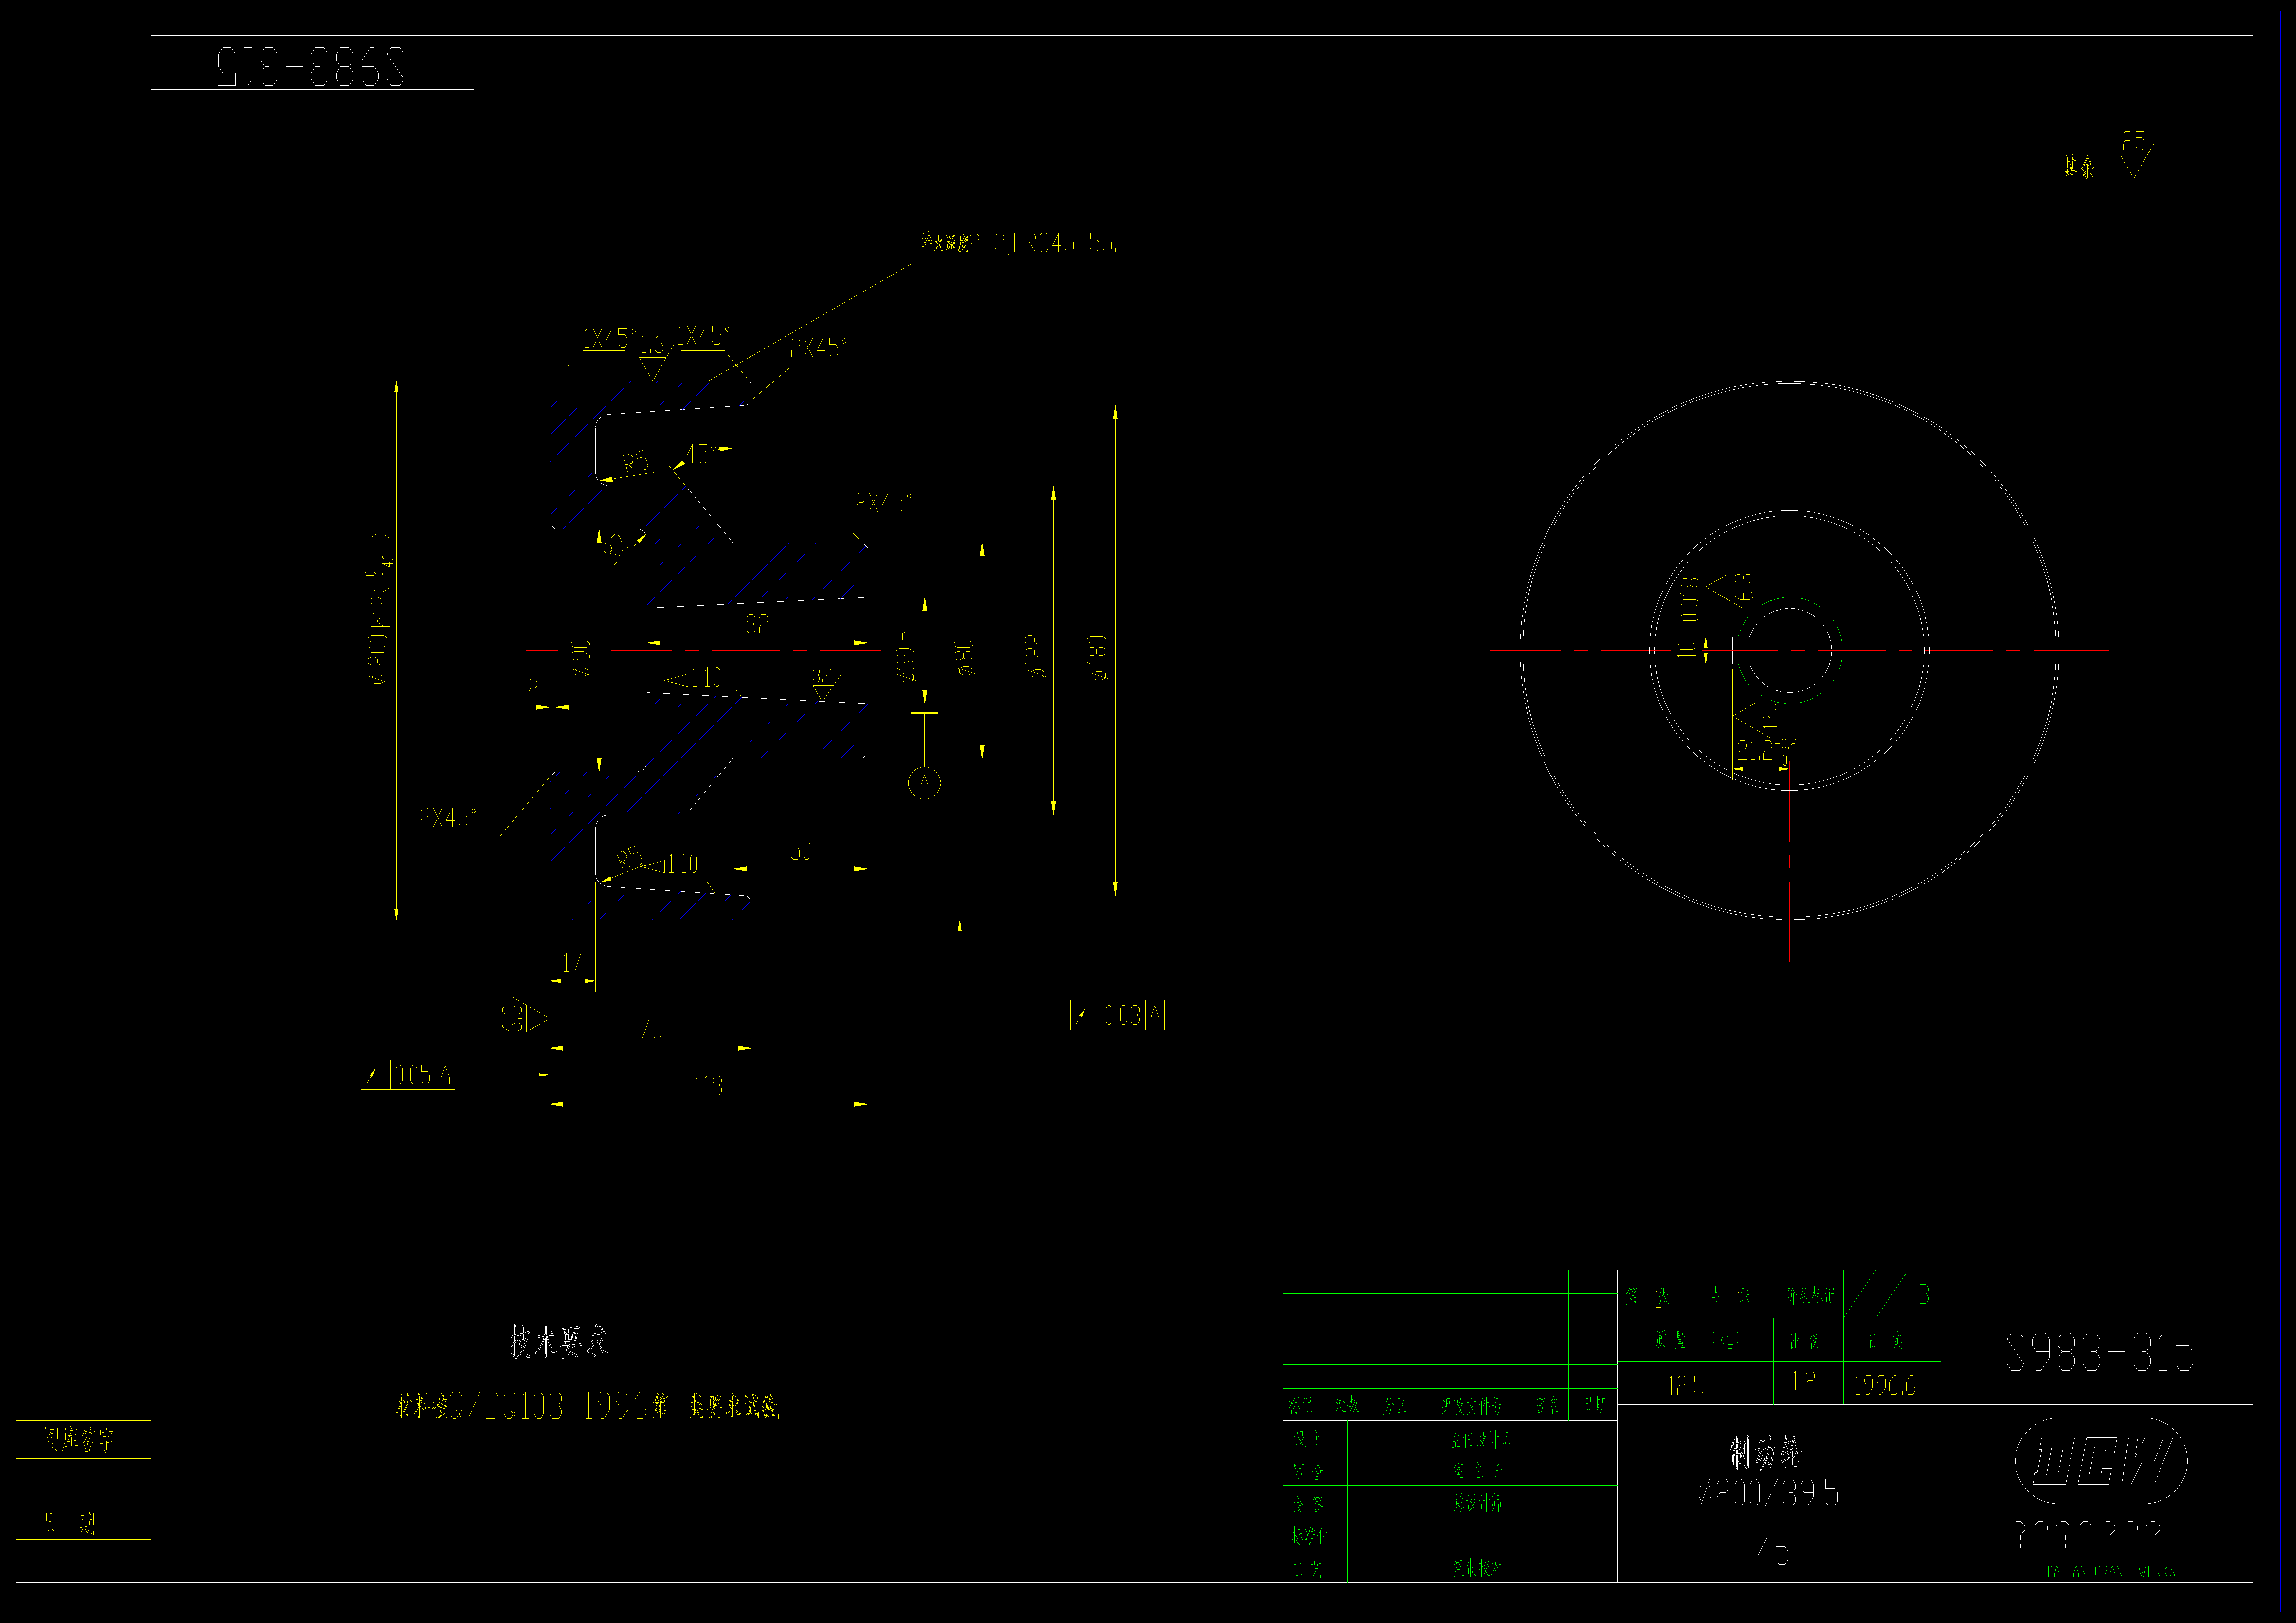2296x1623 pixels.
Task: Select the ø180 diameter dimension
Action: (x=1098, y=658)
